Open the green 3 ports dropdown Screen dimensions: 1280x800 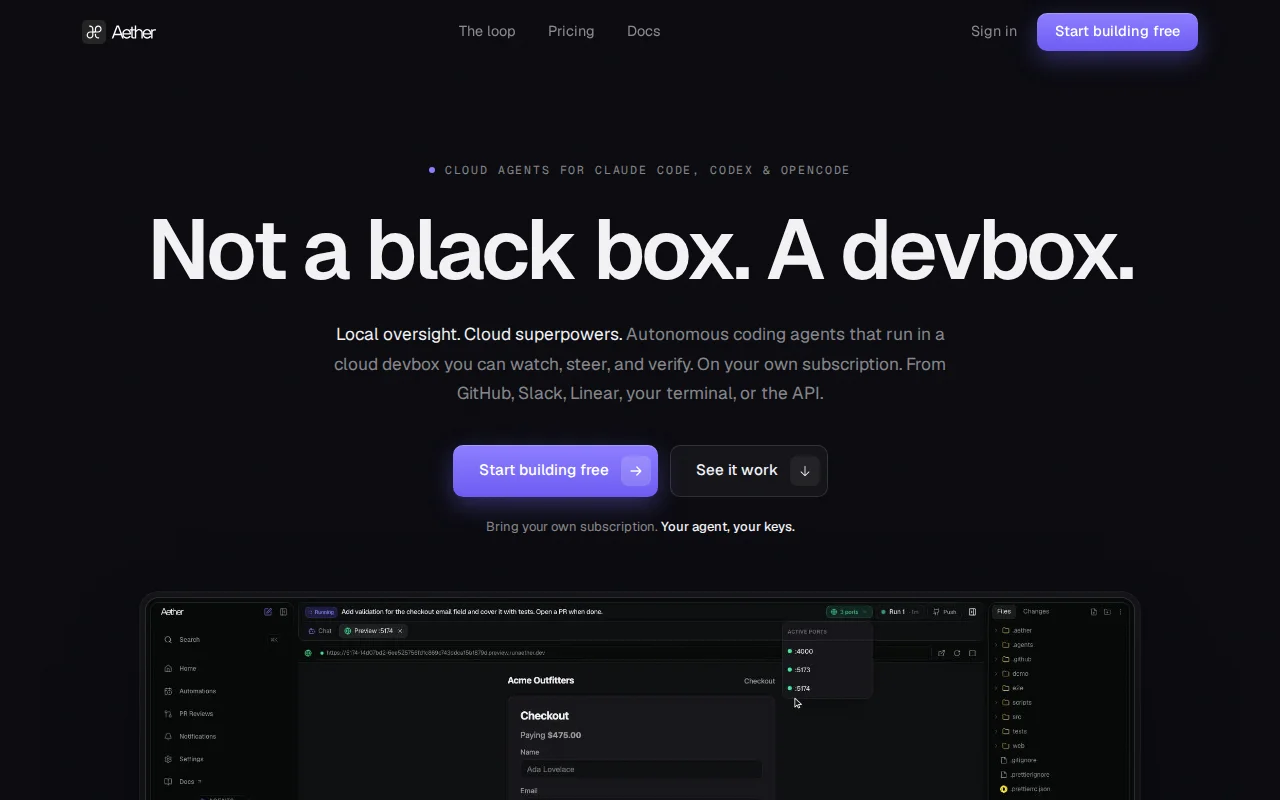[x=849, y=612]
